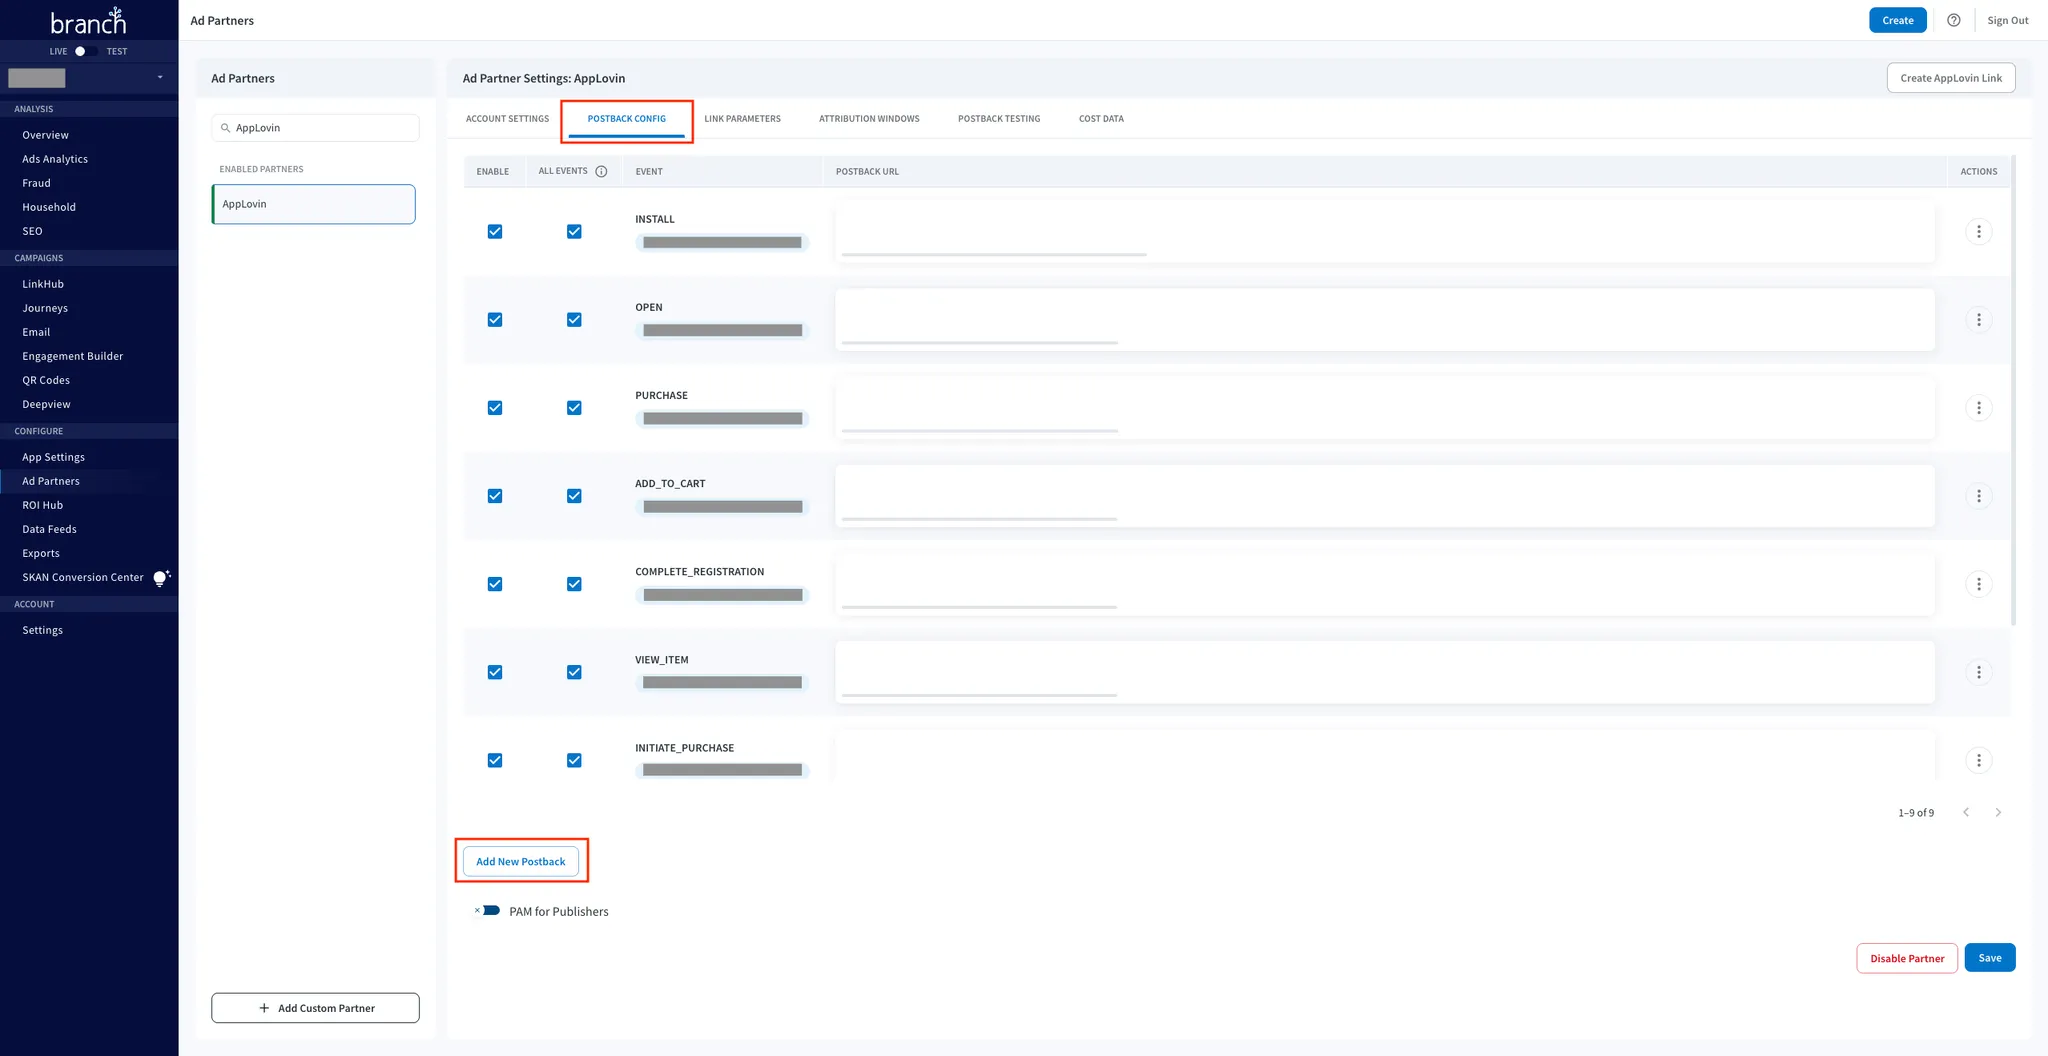Switch to the Cost Data tab
Screen dimensions: 2048x1056
pyautogui.click(x=1101, y=119)
